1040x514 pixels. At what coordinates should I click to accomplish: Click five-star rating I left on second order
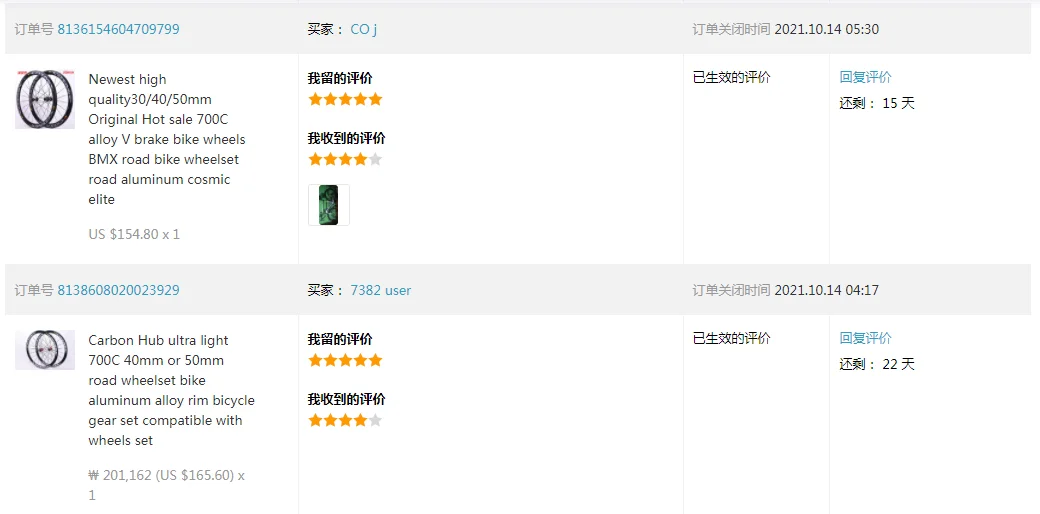click(x=346, y=361)
